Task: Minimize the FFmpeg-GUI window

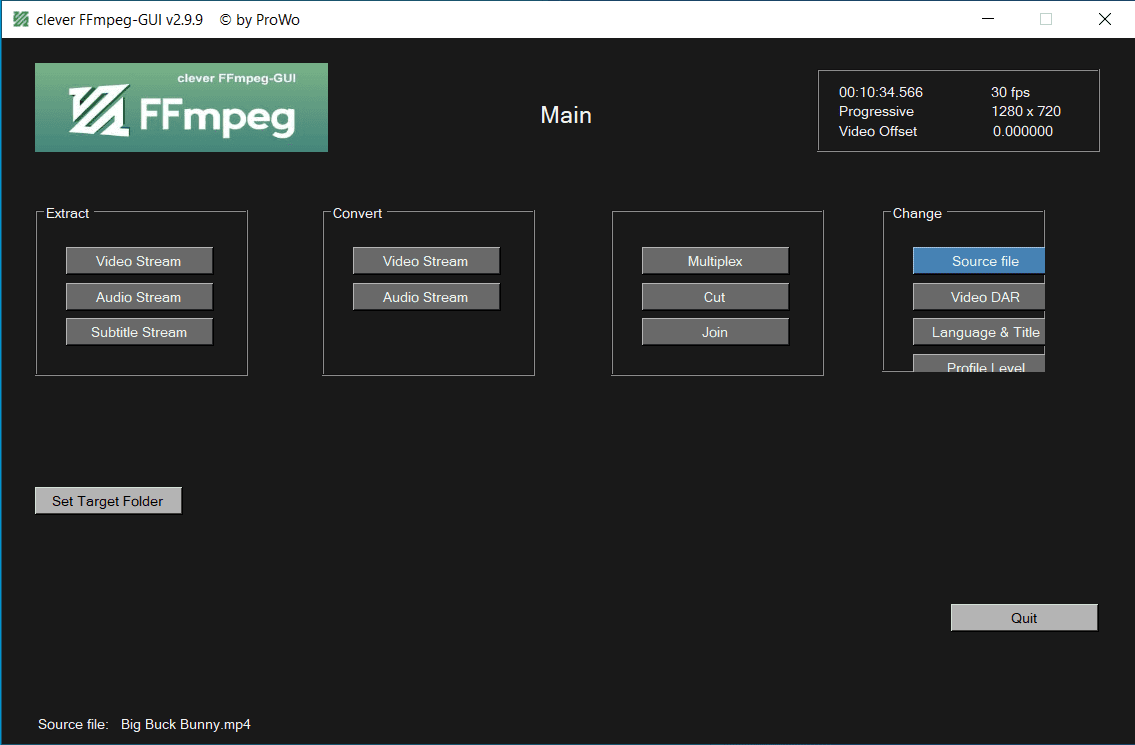Action: tap(988, 19)
